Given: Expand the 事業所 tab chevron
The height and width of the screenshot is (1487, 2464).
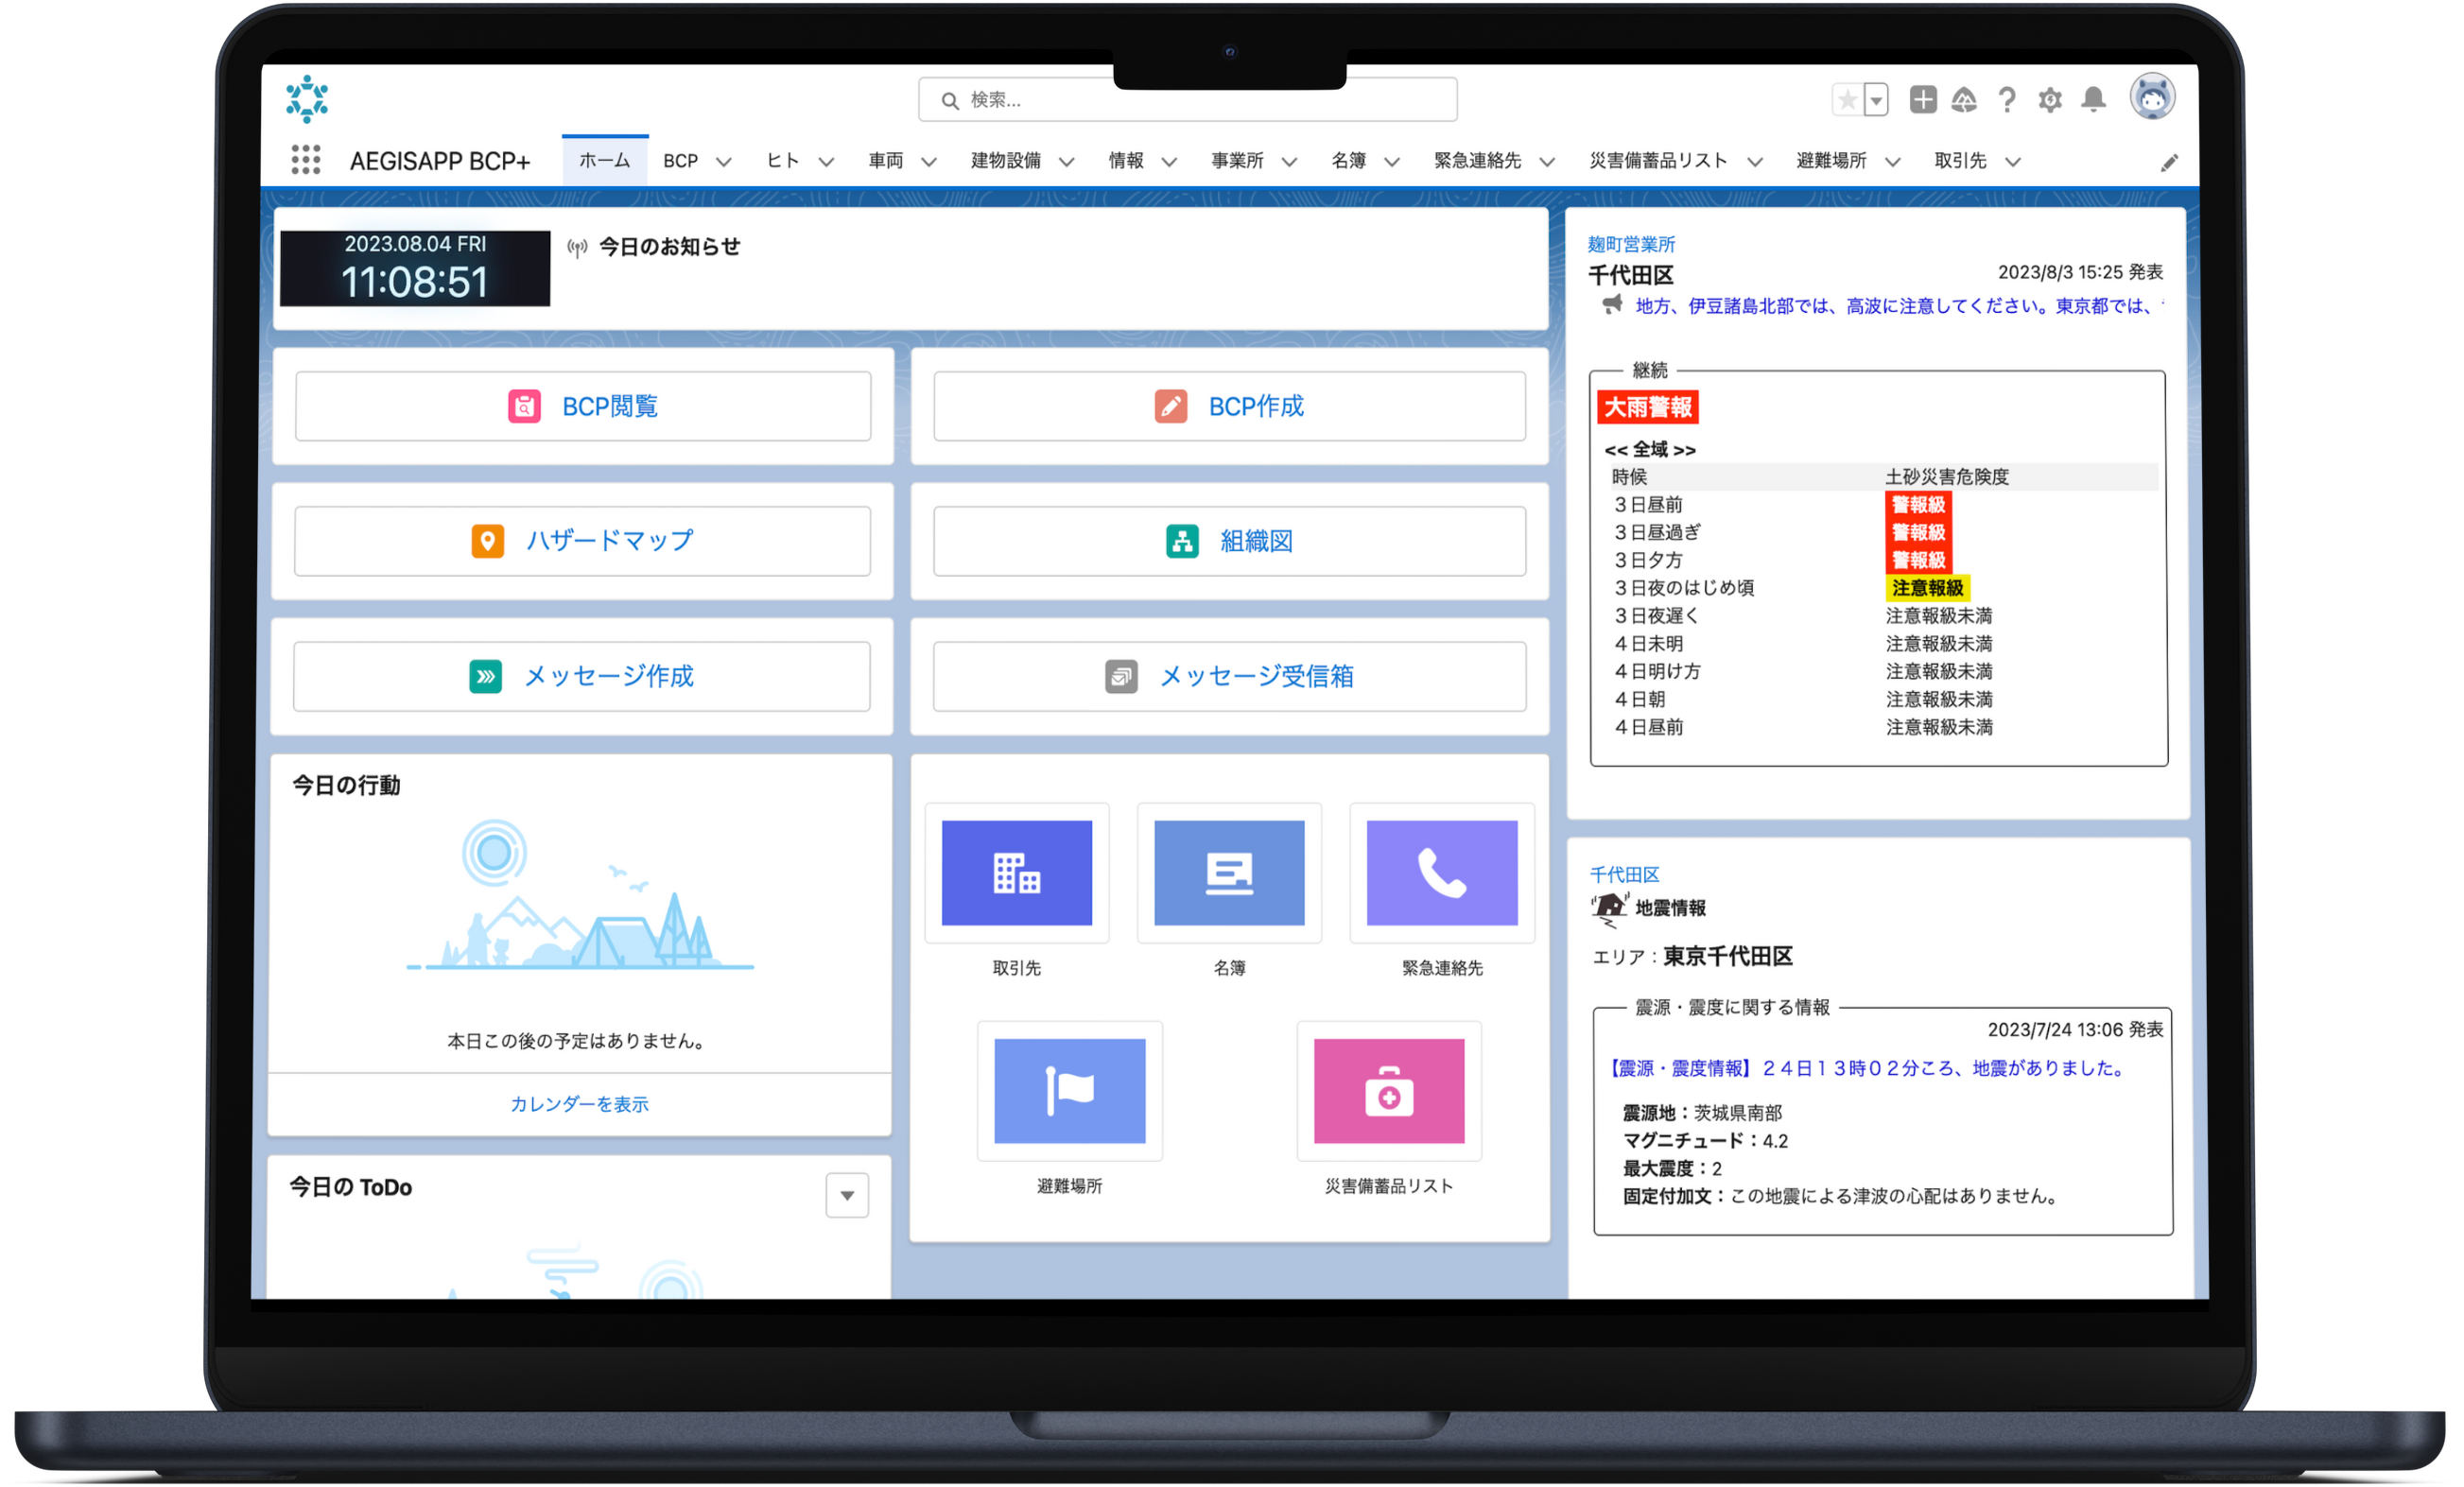Looking at the screenshot, I should 1289,162.
